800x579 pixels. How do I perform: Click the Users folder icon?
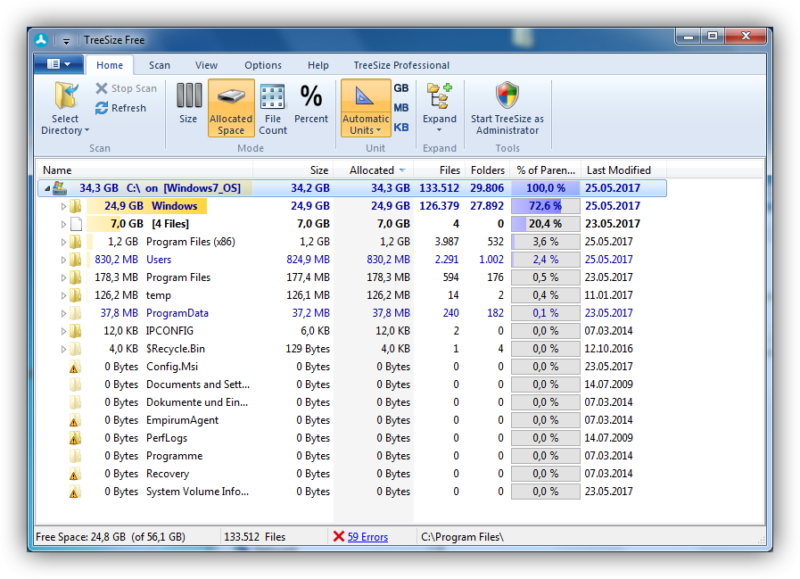point(76,260)
